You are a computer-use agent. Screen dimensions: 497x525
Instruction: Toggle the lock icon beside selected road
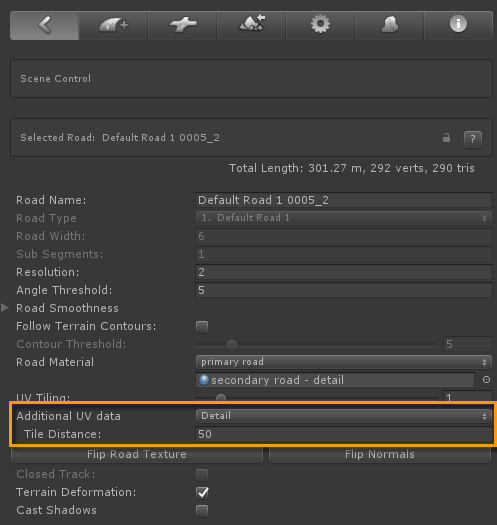(446, 138)
